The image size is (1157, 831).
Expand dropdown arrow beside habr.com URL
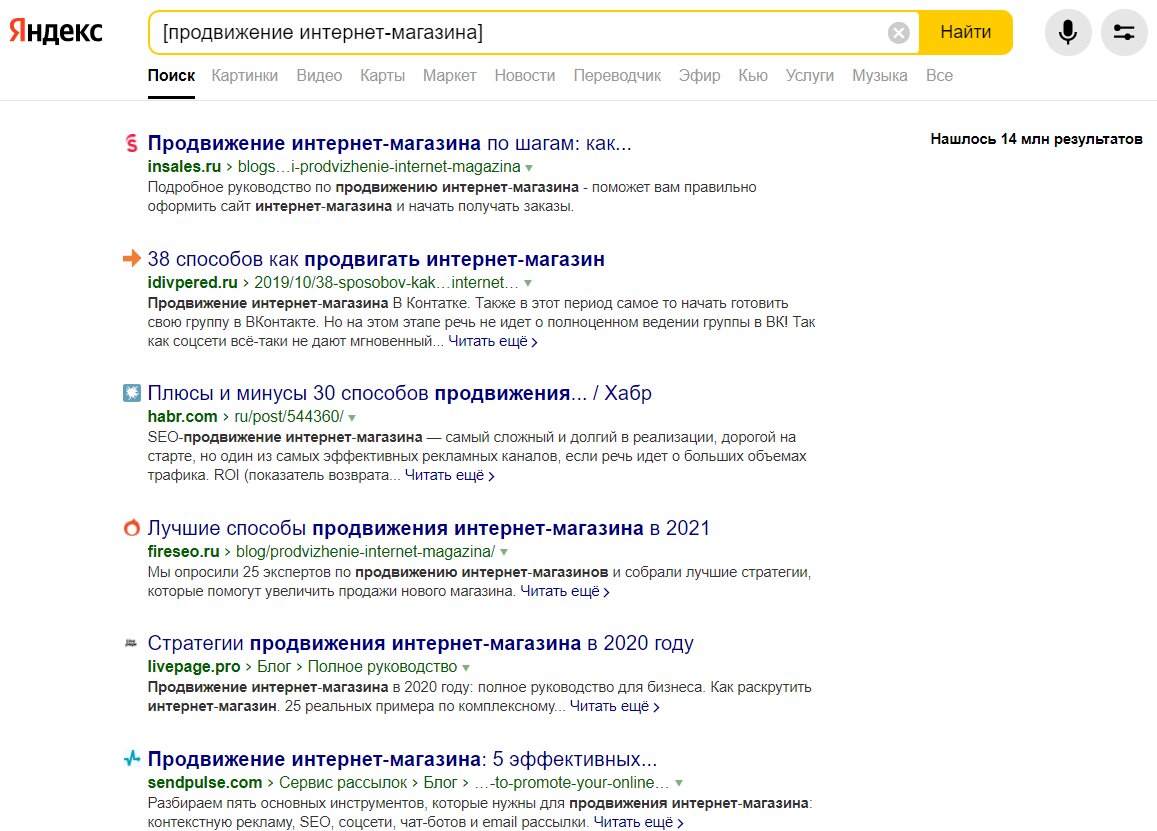pos(352,418)
